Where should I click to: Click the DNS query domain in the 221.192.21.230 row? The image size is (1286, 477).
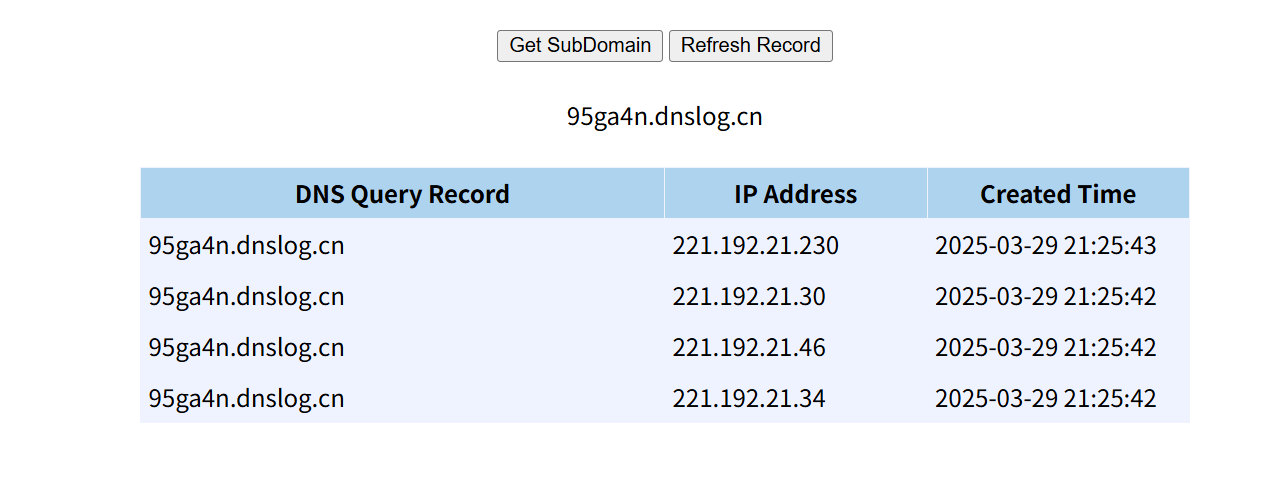(247, 246)
